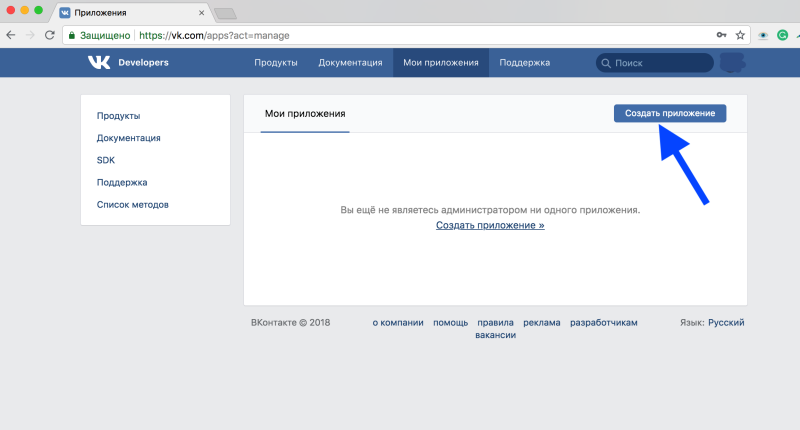This screenshot has width=800, height=430.
Task: Open the о компании footer link
Action: click(398, 322)
